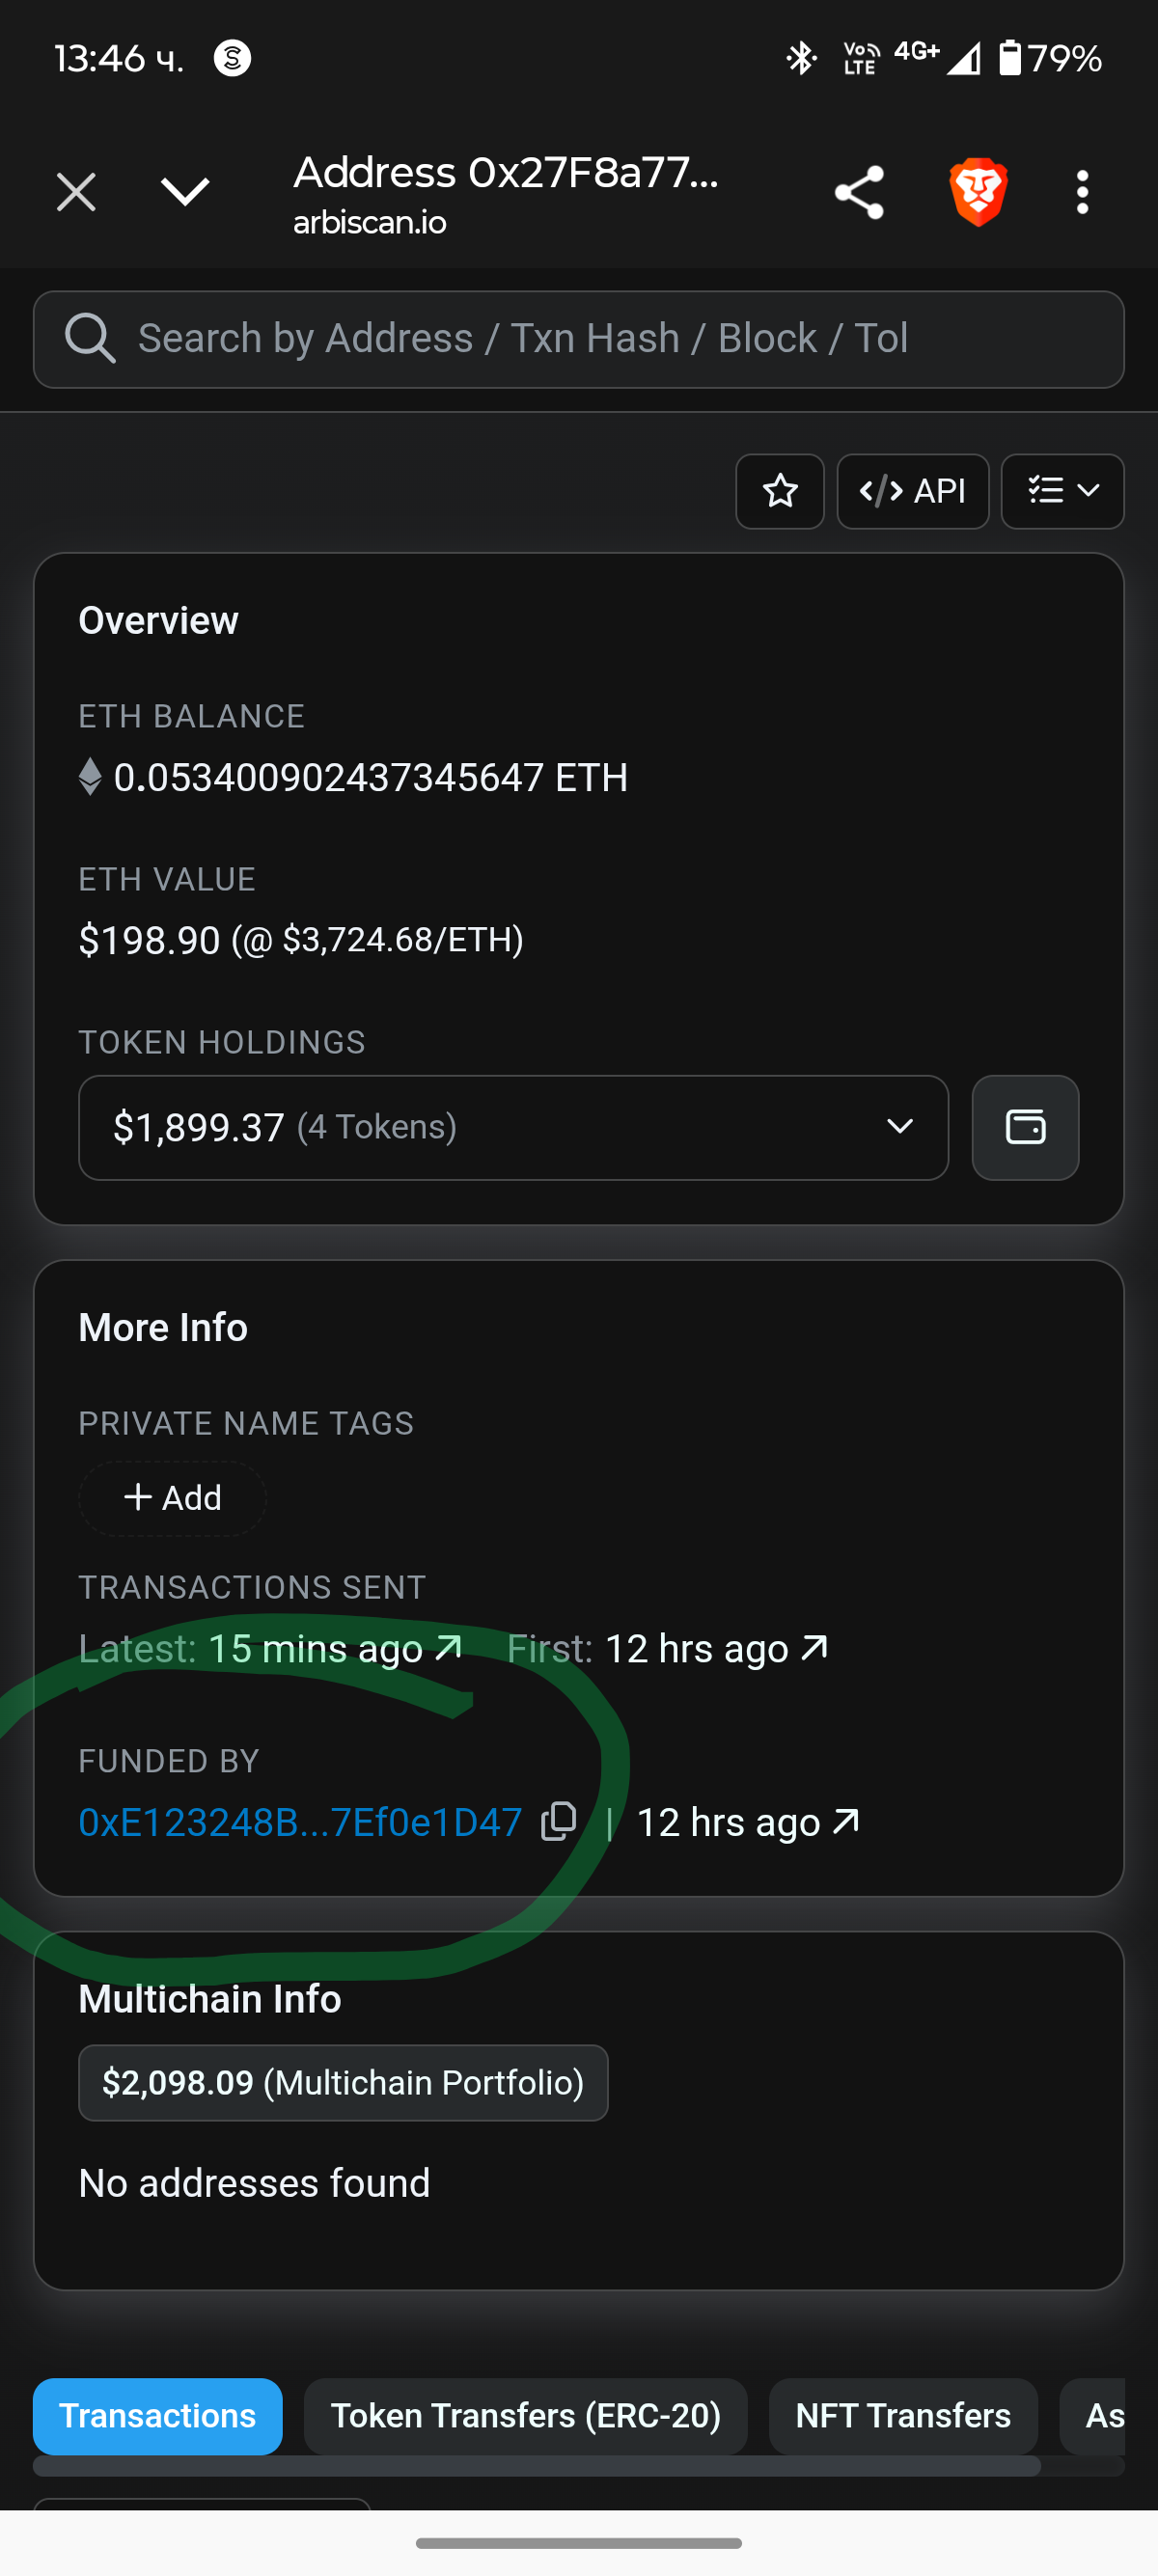
Task: Click the API button
Action: pos(912,491)
